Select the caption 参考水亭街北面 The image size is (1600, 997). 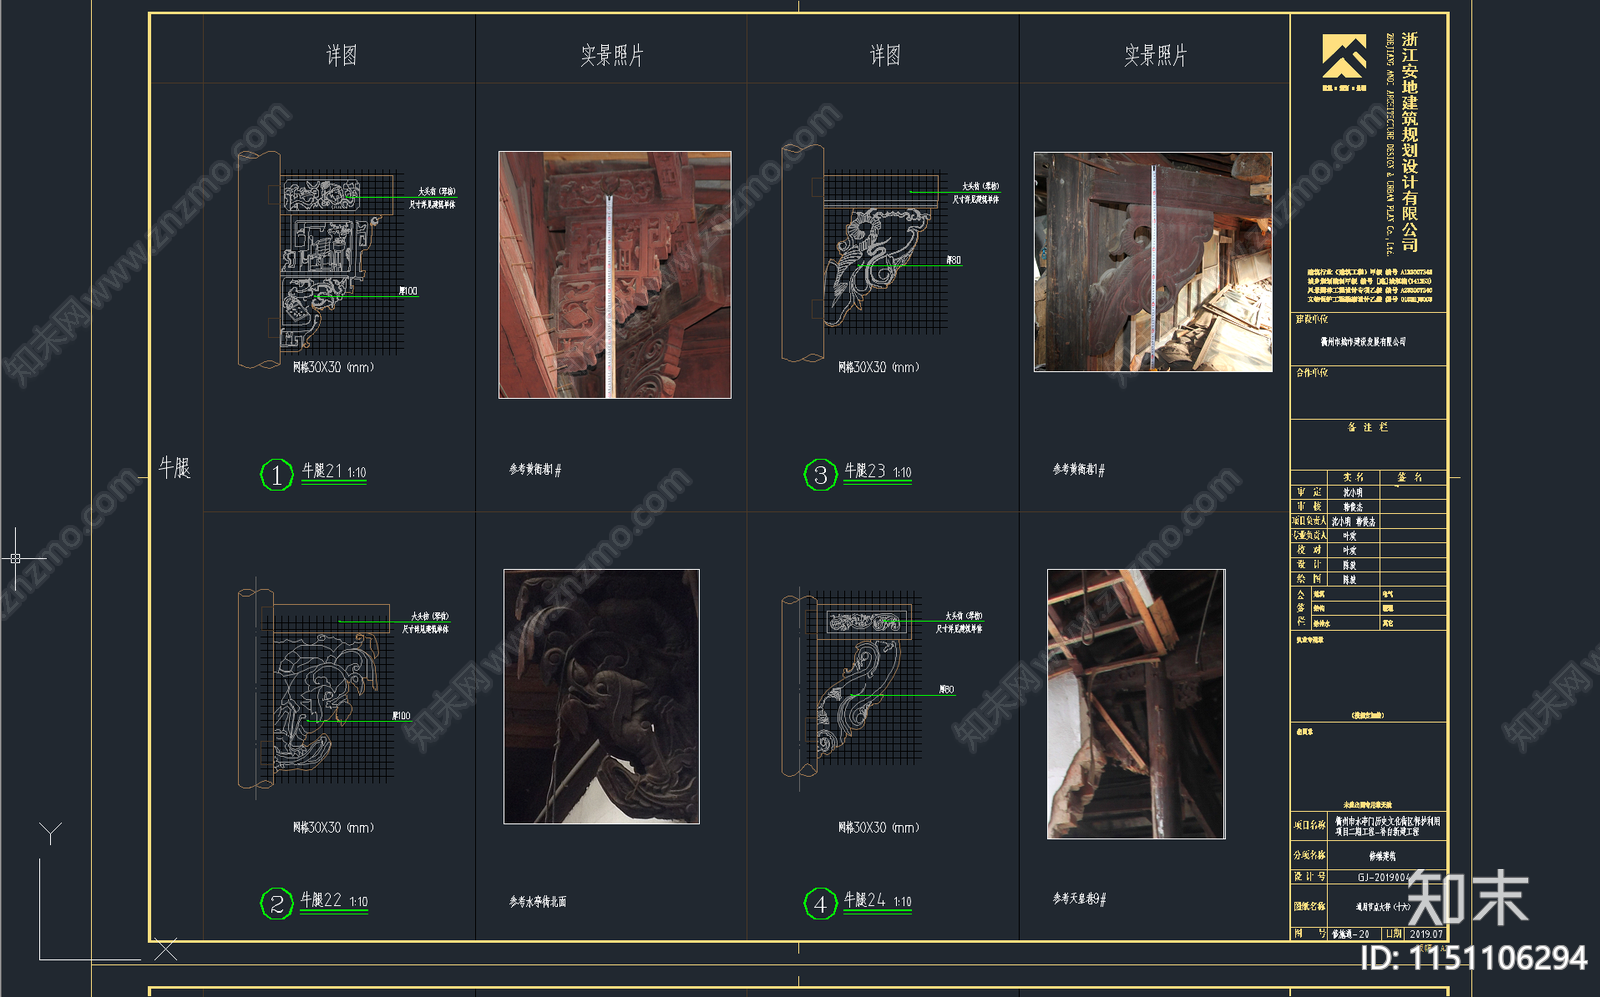coord(537,901)
